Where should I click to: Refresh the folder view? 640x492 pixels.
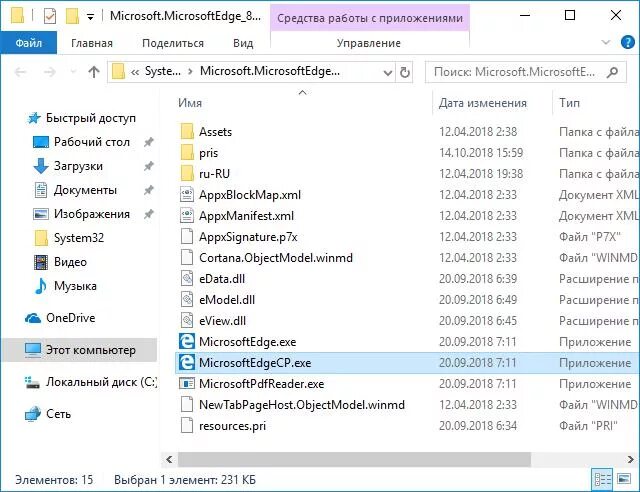click(404, 73)
